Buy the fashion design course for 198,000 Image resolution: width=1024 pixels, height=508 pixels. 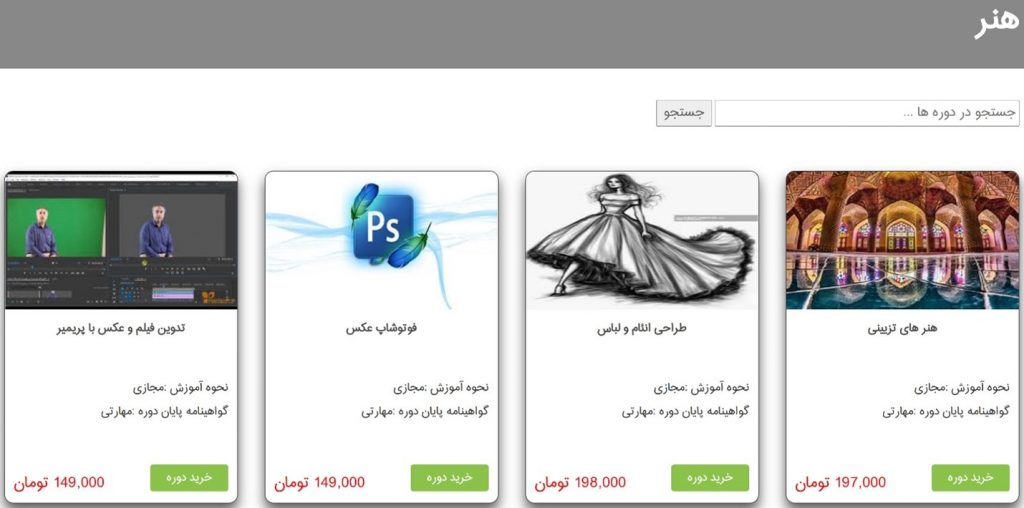710,478
